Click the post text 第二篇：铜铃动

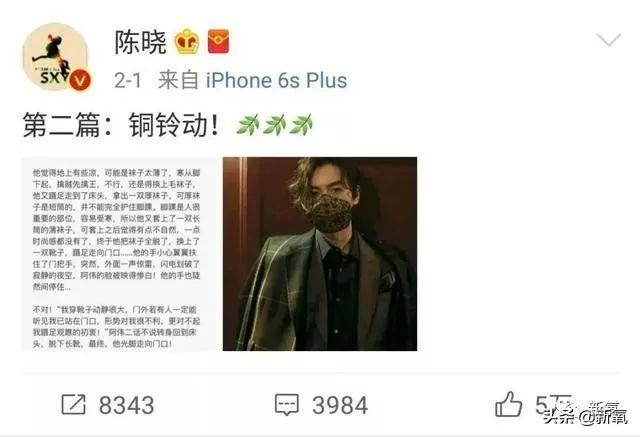click(121, 125)
